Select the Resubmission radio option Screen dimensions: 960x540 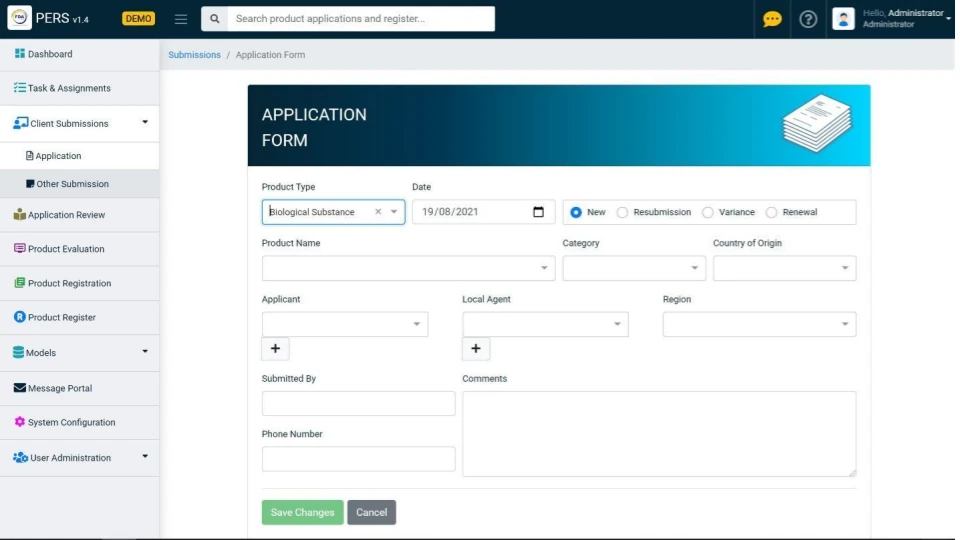(x=622, y=212)
